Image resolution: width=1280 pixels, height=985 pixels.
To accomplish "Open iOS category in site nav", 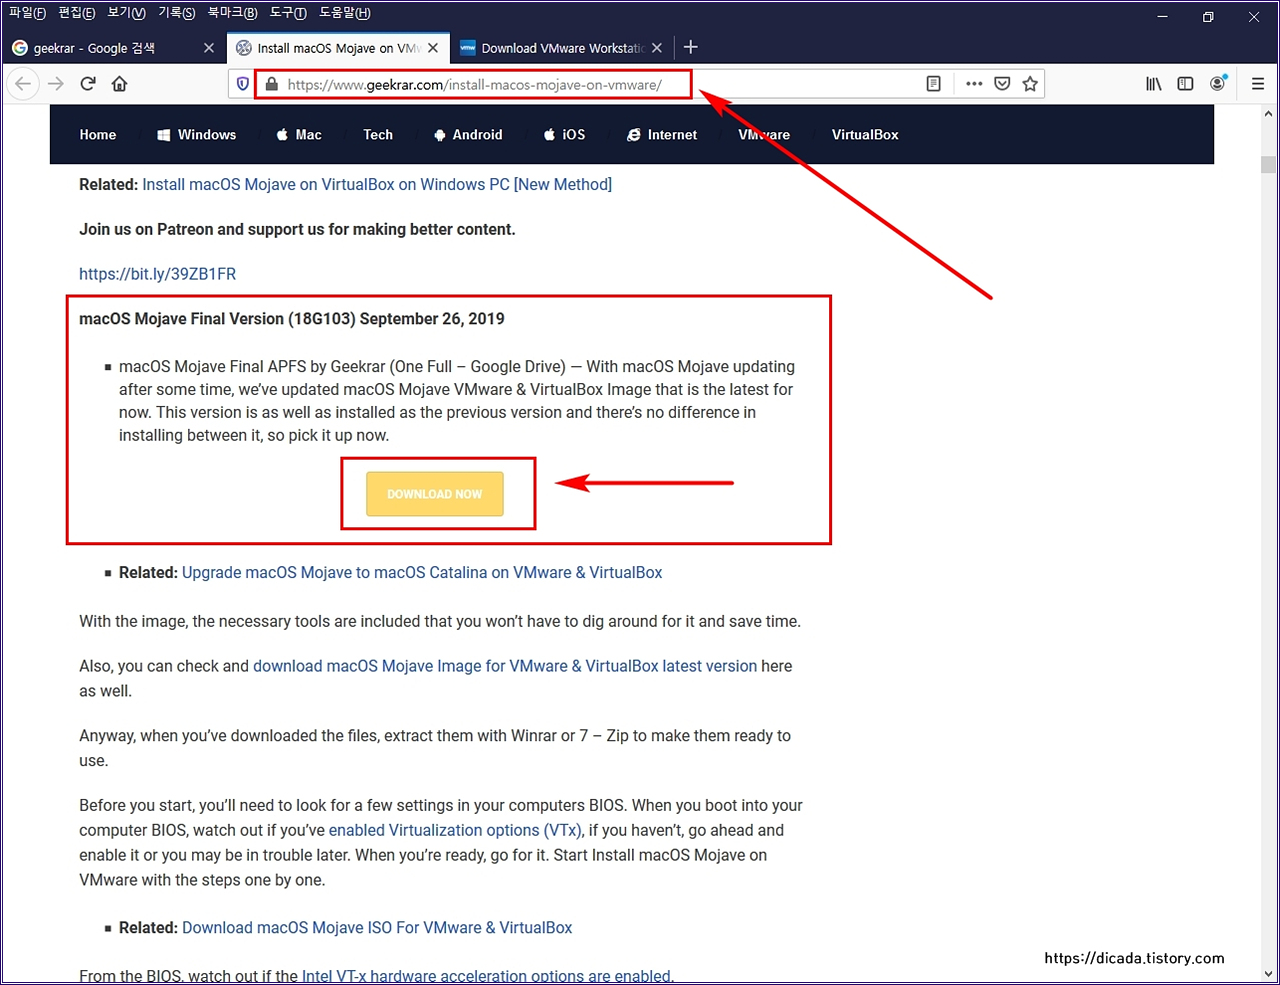I will tap(565, 135).
